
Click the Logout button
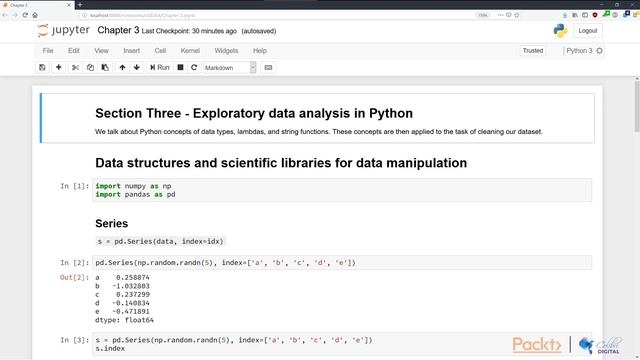[x=588, y=31]
